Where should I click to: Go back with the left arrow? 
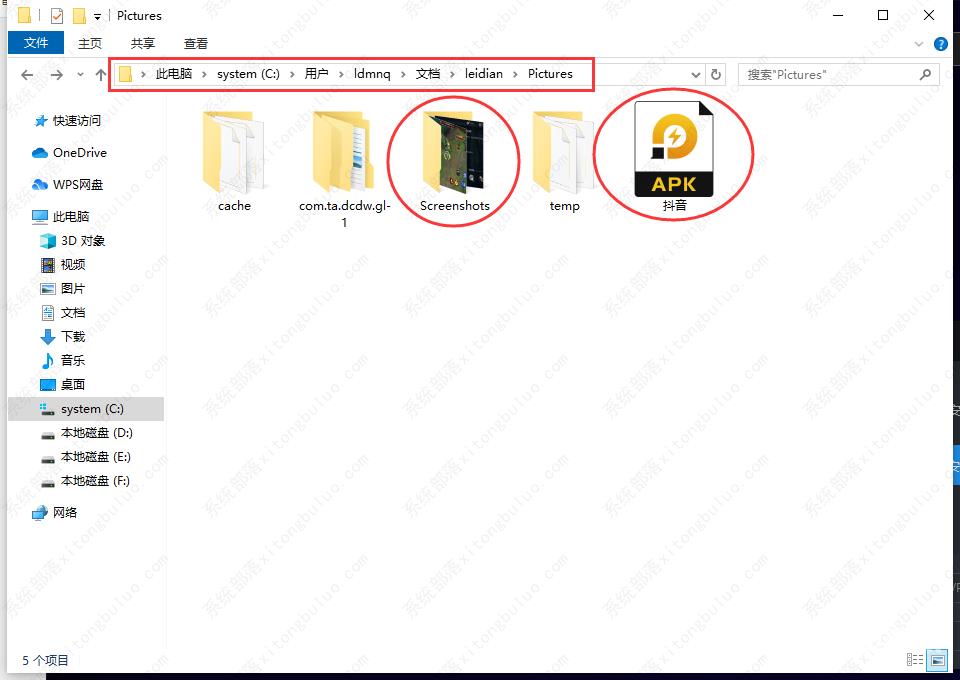tap(27, 75)
